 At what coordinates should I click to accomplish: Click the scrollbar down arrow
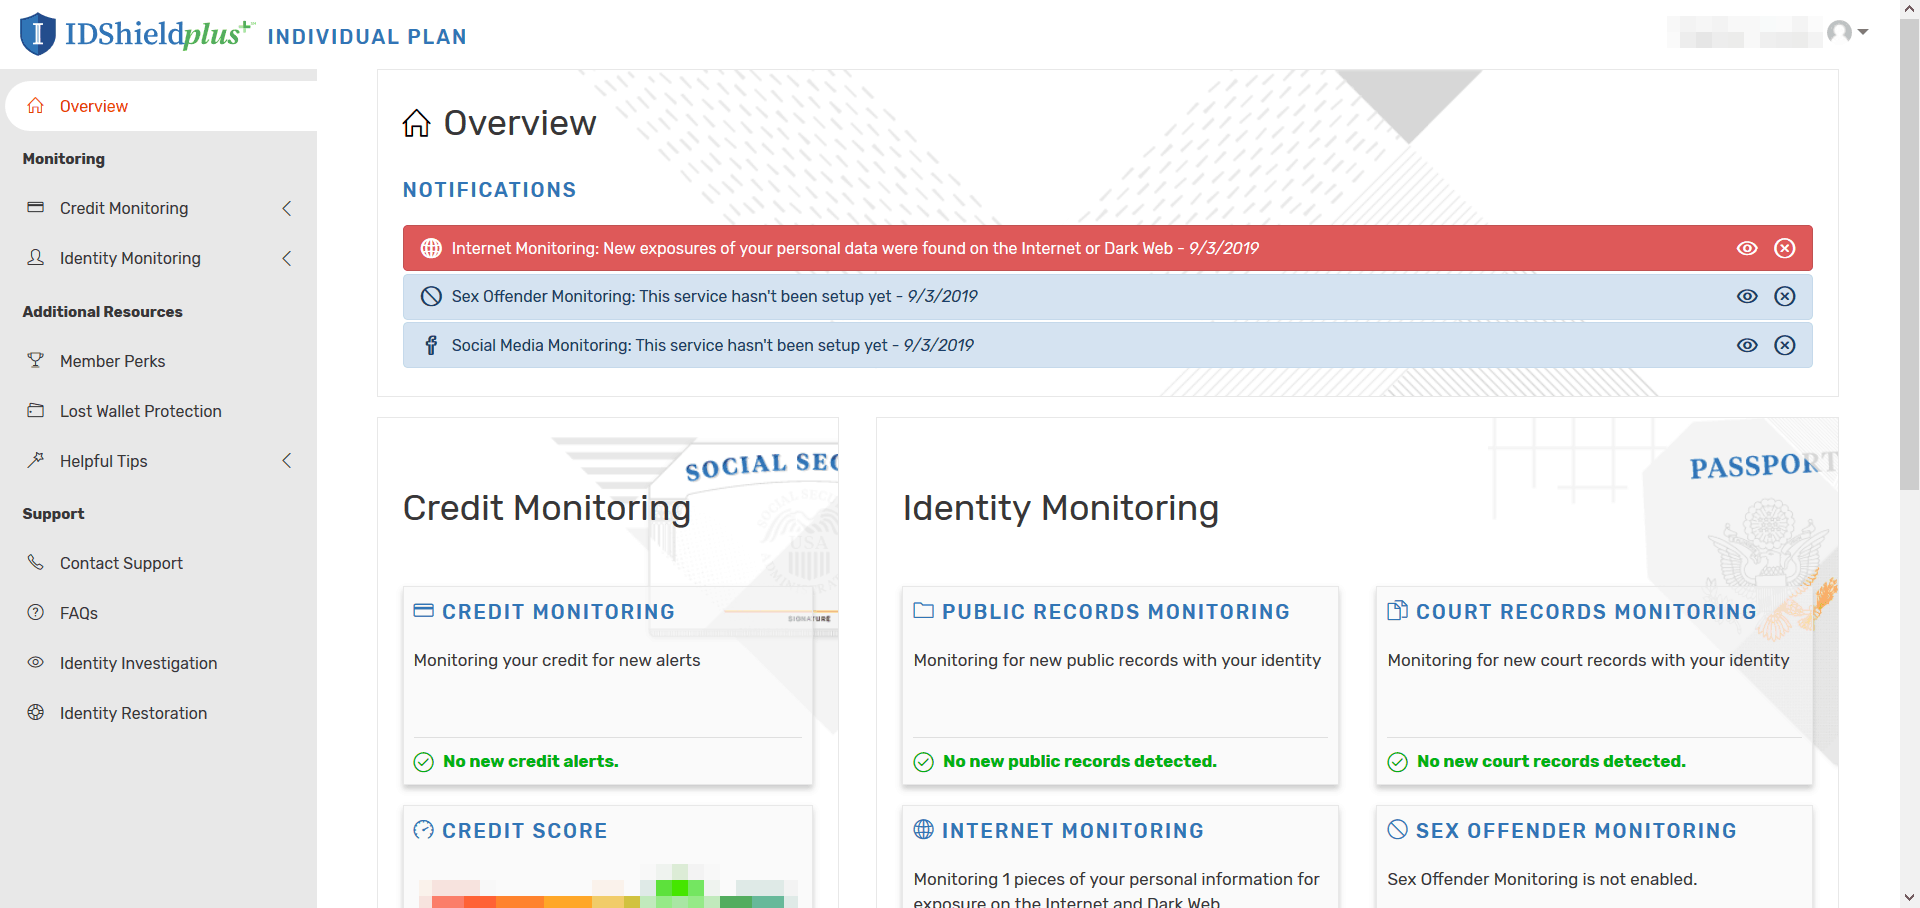1909,898
